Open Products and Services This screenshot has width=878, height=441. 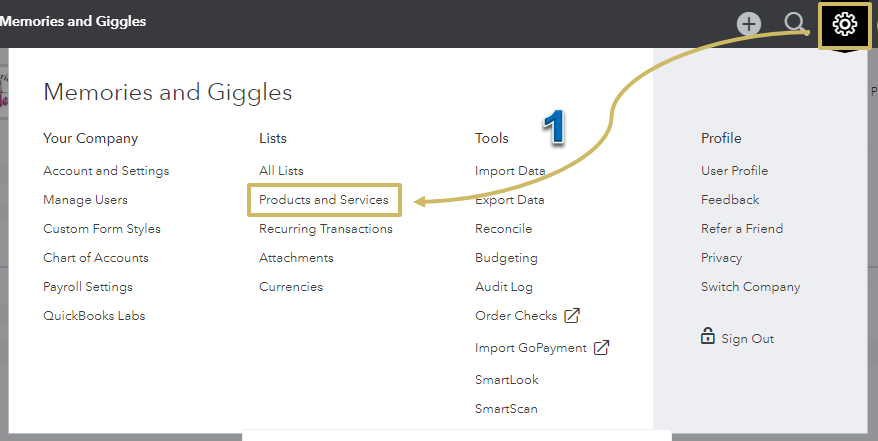[x=324, y=200]
